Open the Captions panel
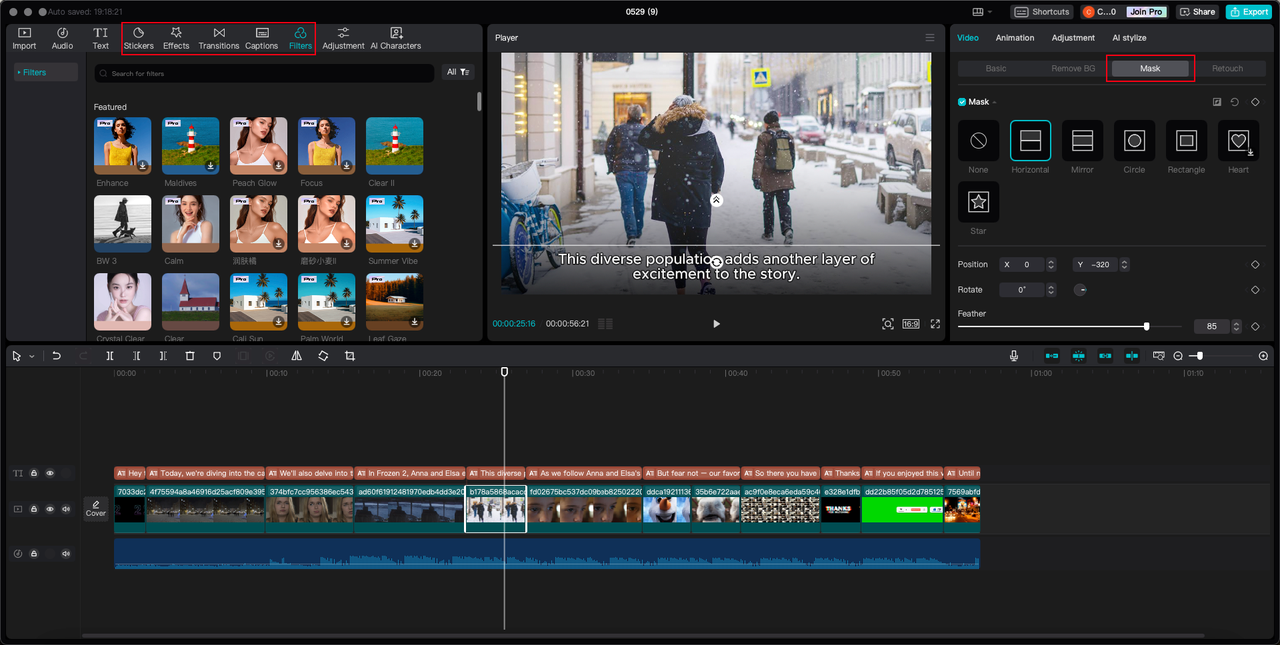Screen dimensions: 1280x645 click(x=262, y=38)
